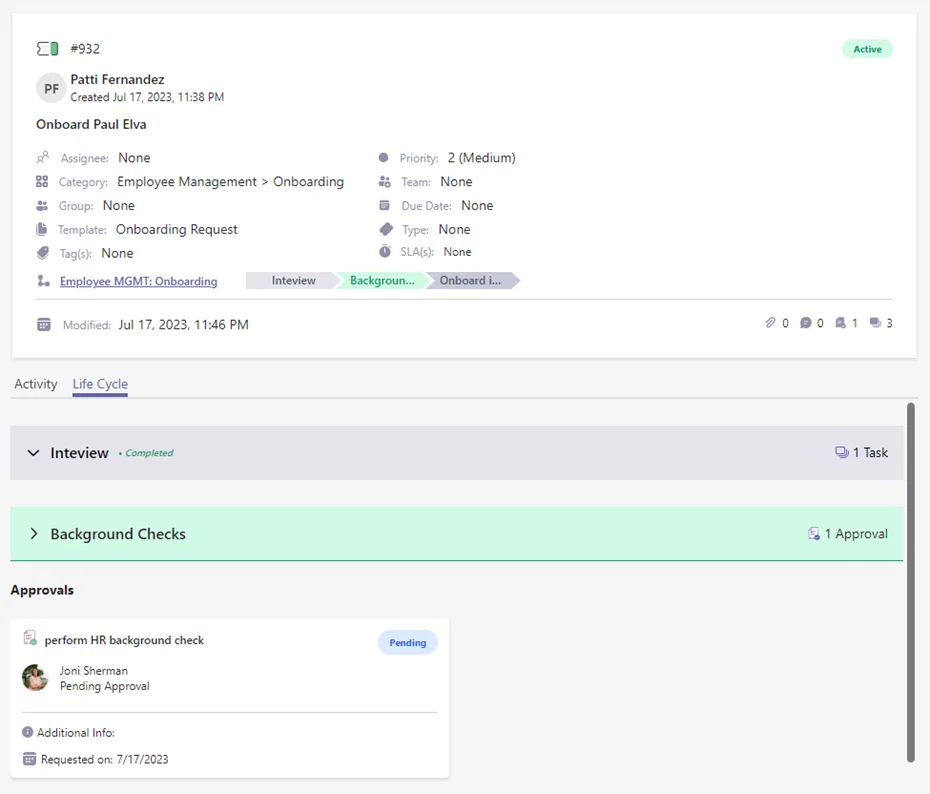Screen dimensions: 930x794
Task: Click the Requested on calendar icon
Action: click(x=29, y=759)
